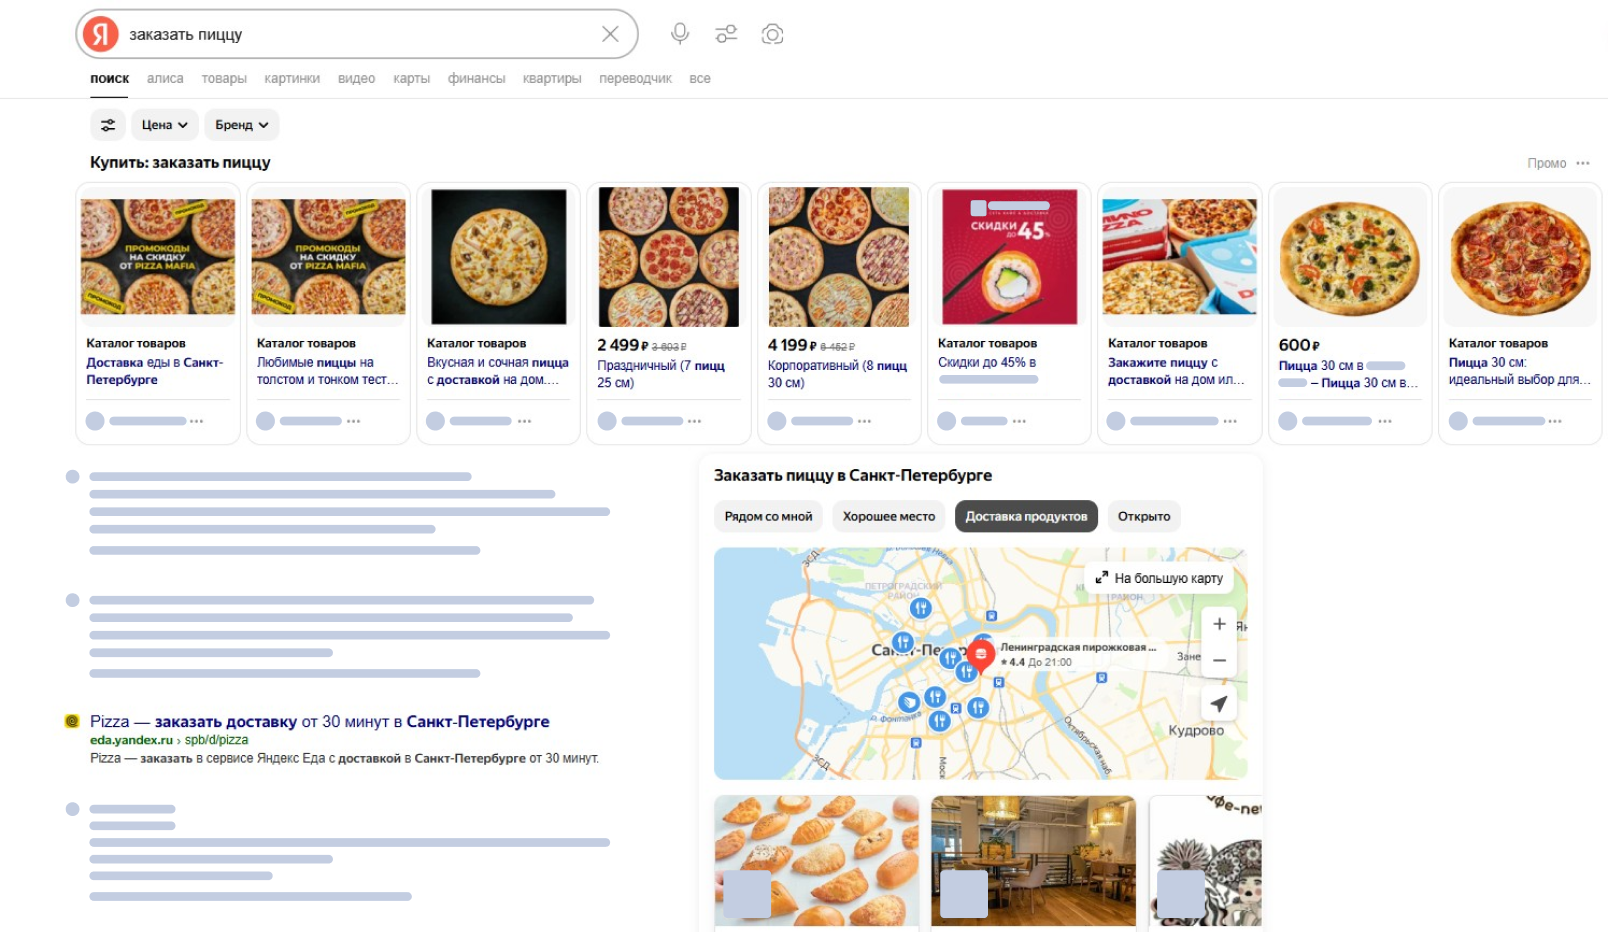
Task: Click the price '4 199 ₽' on the Корпоративный card
Action: point(793,345)
